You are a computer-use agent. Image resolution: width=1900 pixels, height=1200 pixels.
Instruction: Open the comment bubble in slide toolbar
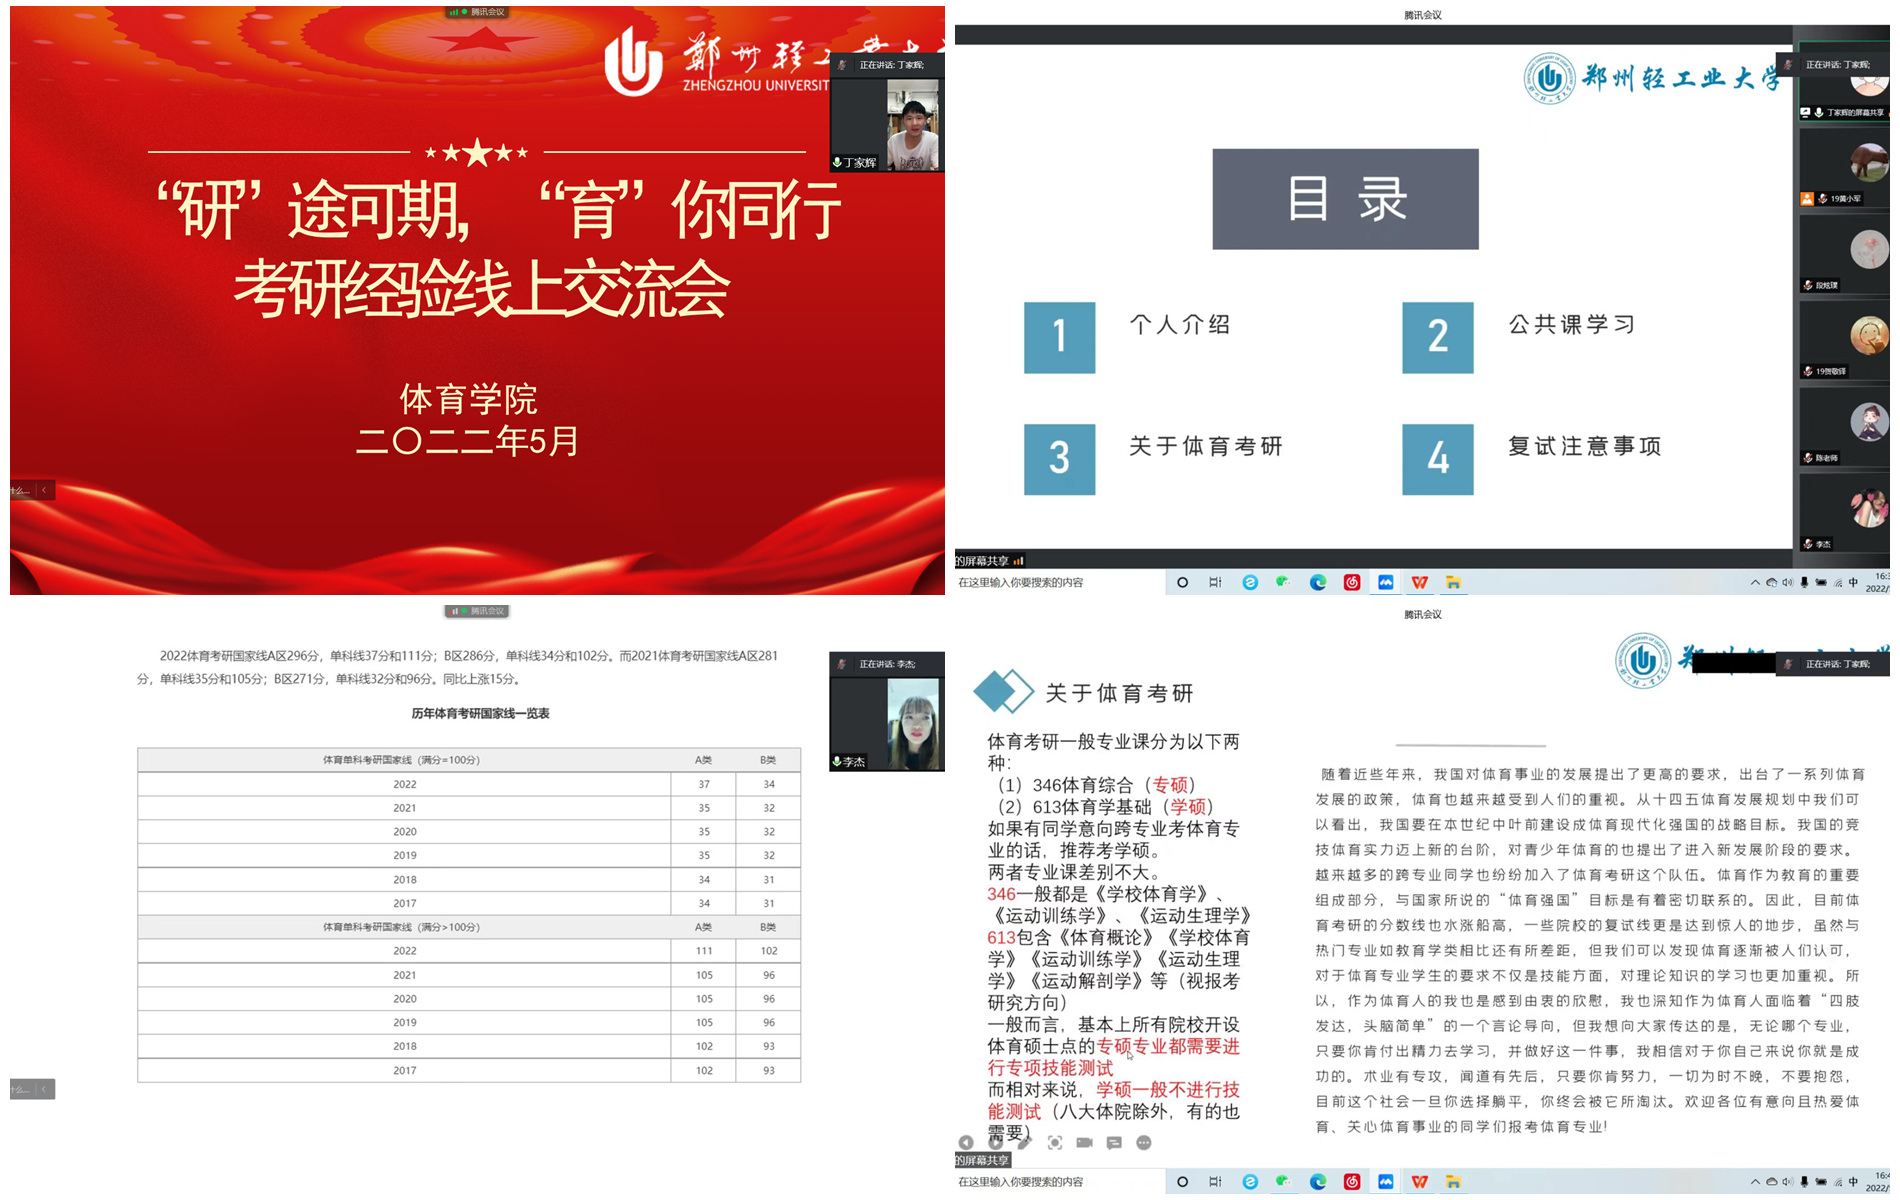click(1114, 1143)
